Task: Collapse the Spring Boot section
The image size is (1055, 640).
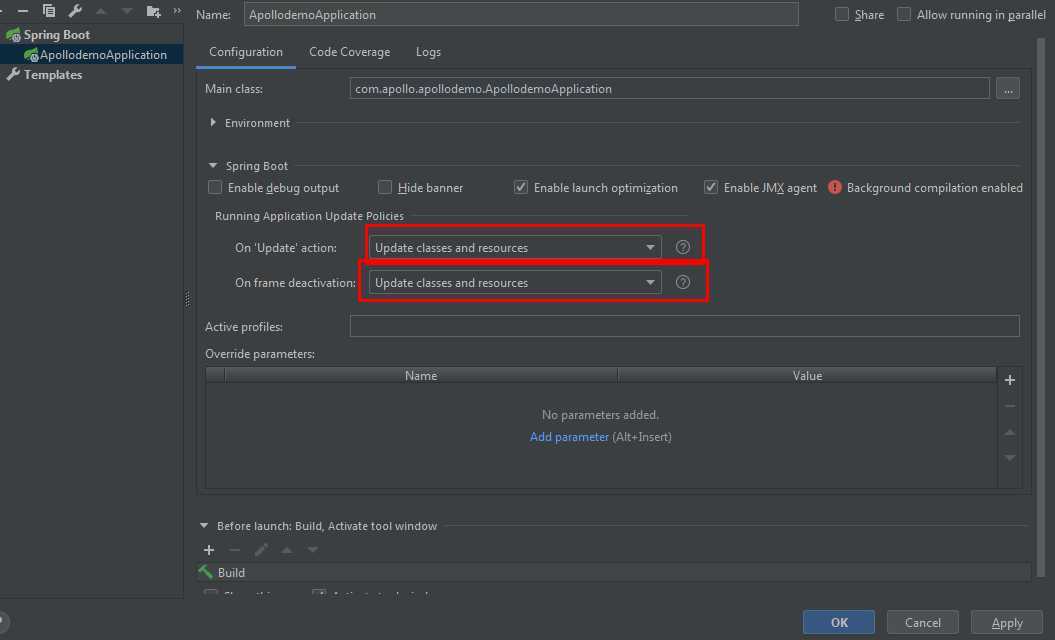Action: tap(213, 166)
